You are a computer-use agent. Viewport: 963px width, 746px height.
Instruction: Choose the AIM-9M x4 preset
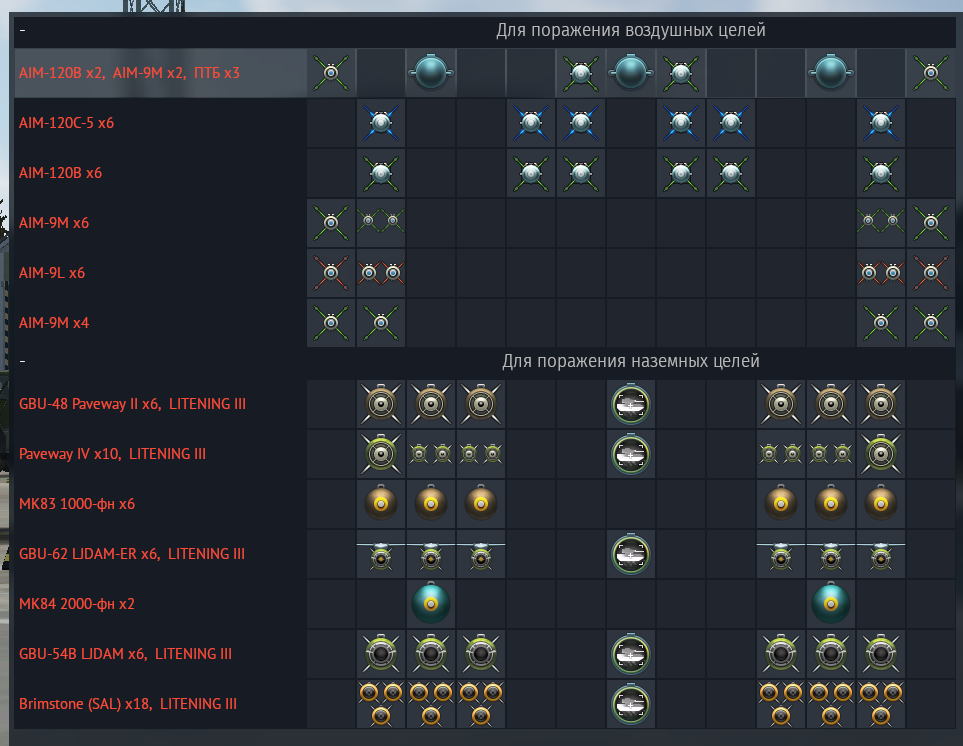click(54, 323)
